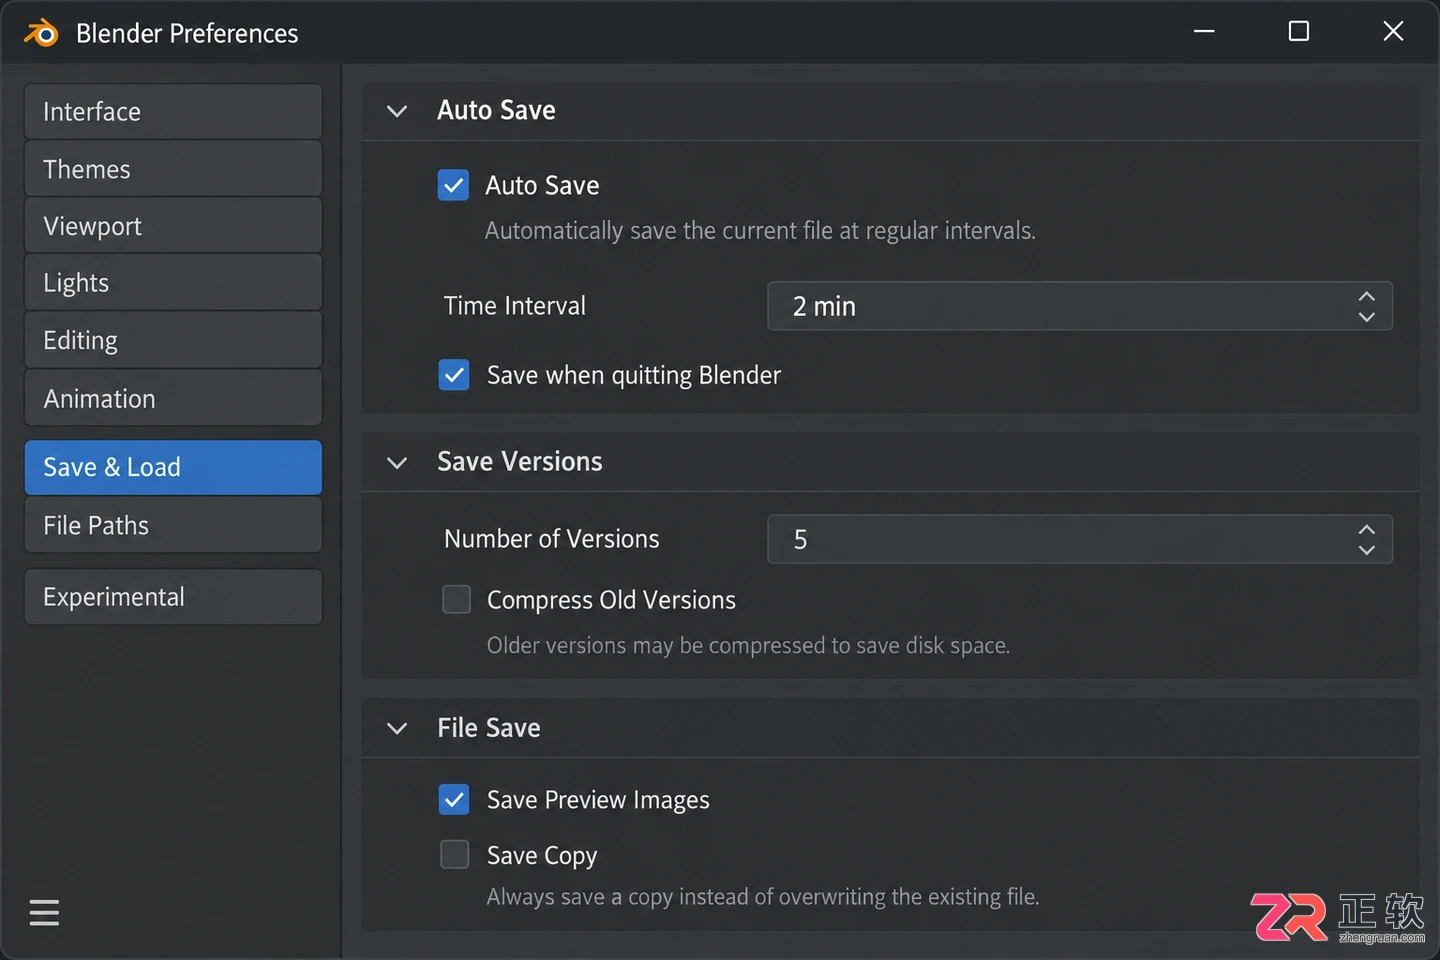
Task: Enable the Save Copy option
Action: pos(455,854)
